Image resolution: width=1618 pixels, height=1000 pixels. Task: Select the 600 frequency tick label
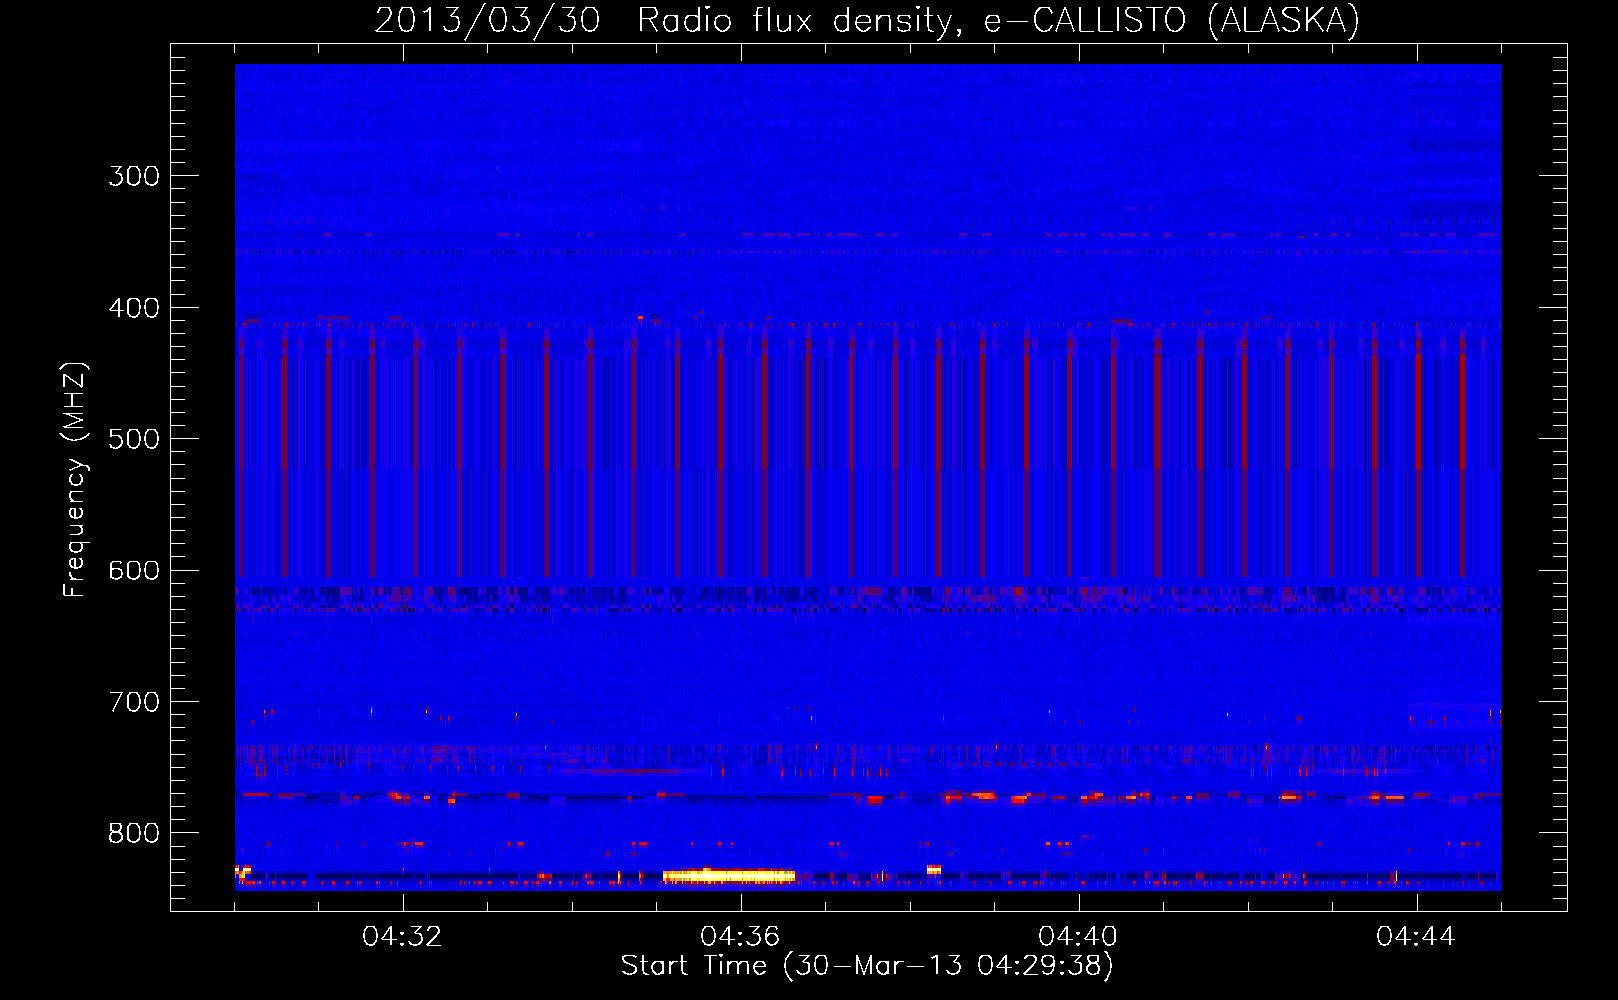point(134,571)
